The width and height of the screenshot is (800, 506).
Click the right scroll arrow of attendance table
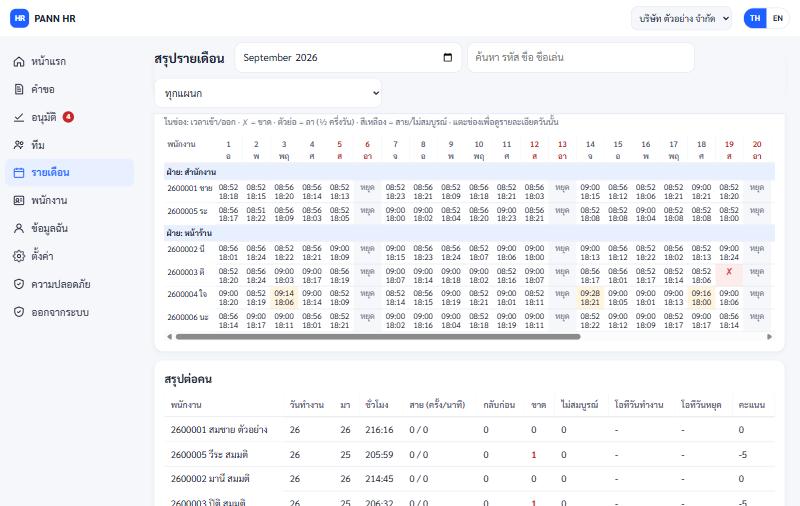pos(769,337)
